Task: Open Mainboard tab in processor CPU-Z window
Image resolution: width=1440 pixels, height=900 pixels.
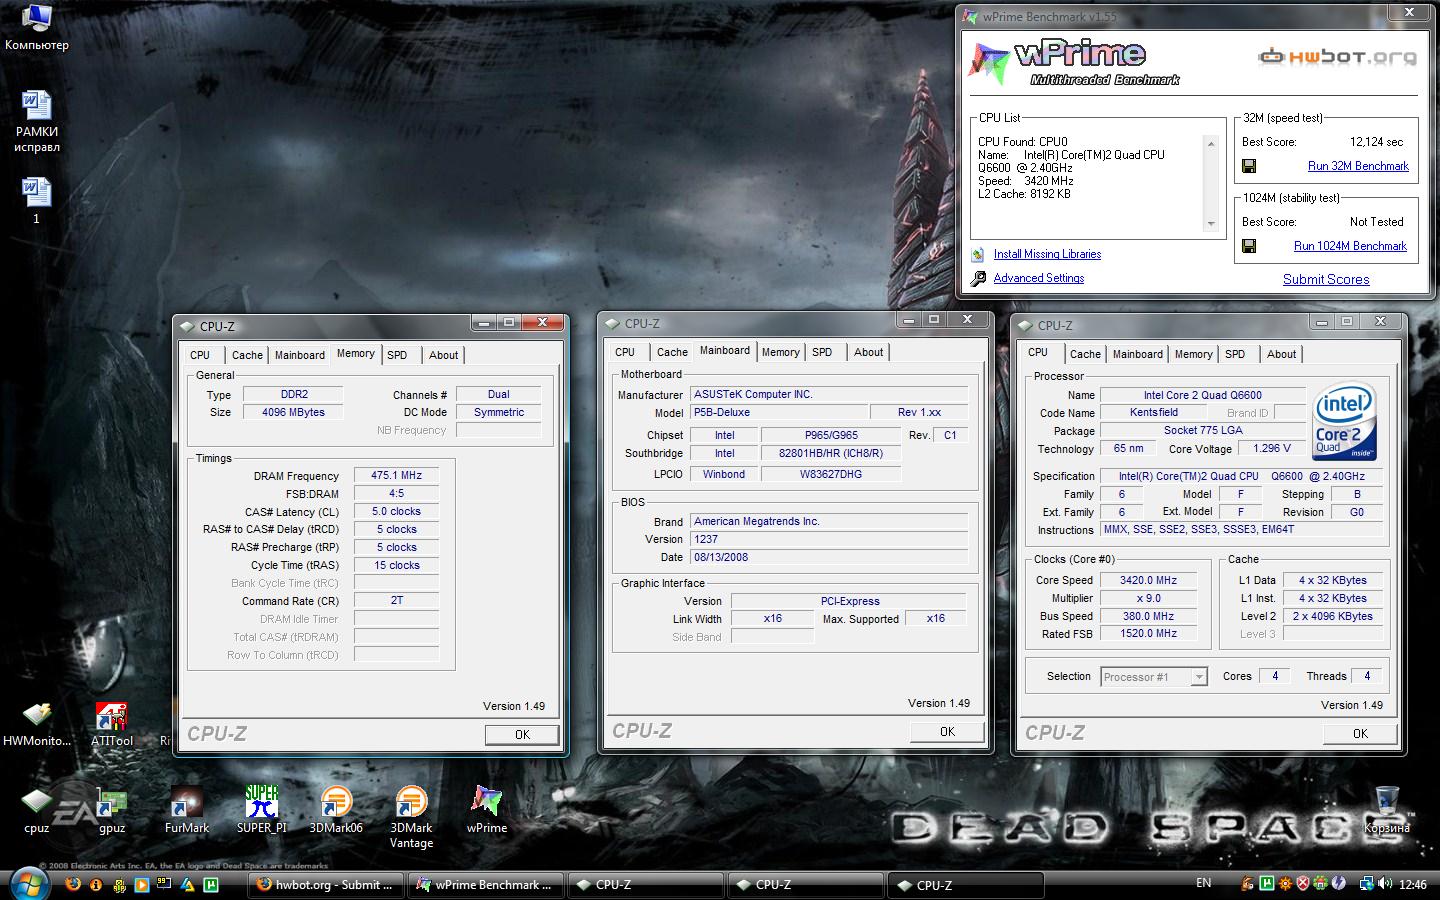Action: [x=1138, y=354]
